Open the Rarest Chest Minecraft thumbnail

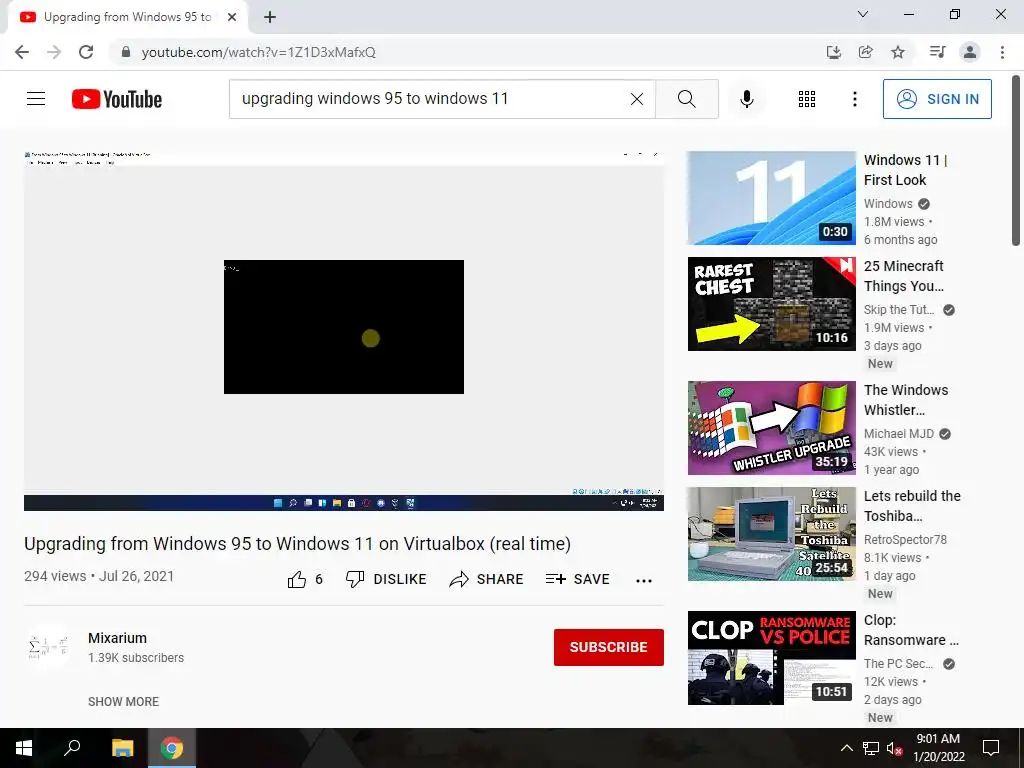click(x=771, y=304)
